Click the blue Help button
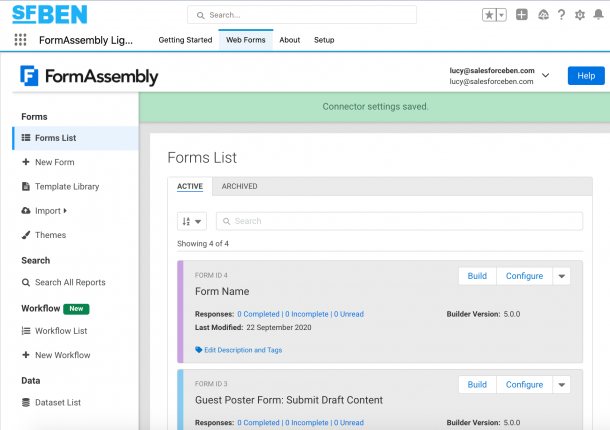The image size is (610, 430). 586,75
